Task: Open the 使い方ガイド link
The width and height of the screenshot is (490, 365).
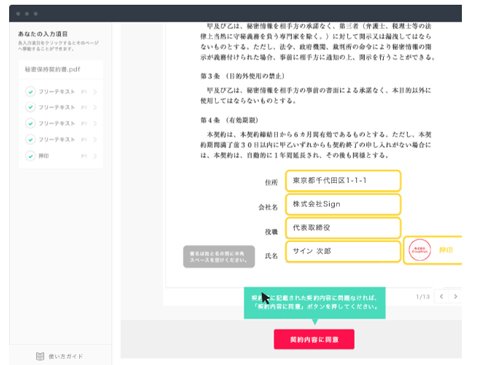Action: (x=66, y=356)
